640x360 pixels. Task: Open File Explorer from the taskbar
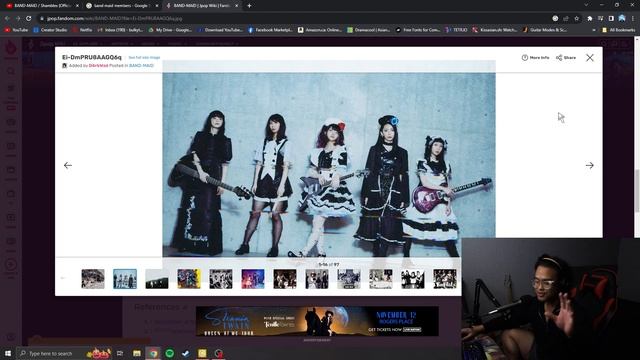[x=137, y=353]
